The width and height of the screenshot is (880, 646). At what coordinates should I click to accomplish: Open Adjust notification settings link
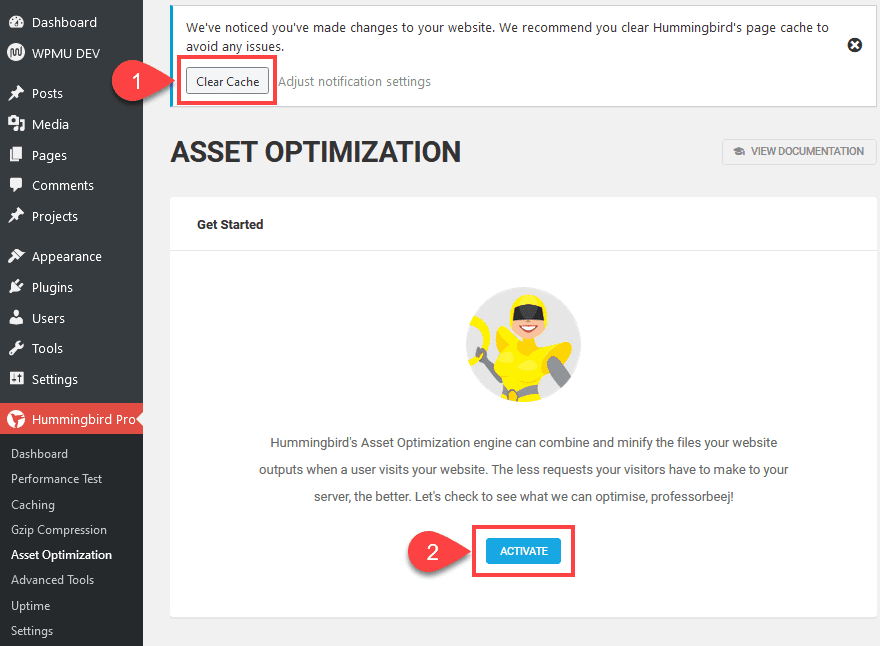pyautogui.click(x=356, y=81)
